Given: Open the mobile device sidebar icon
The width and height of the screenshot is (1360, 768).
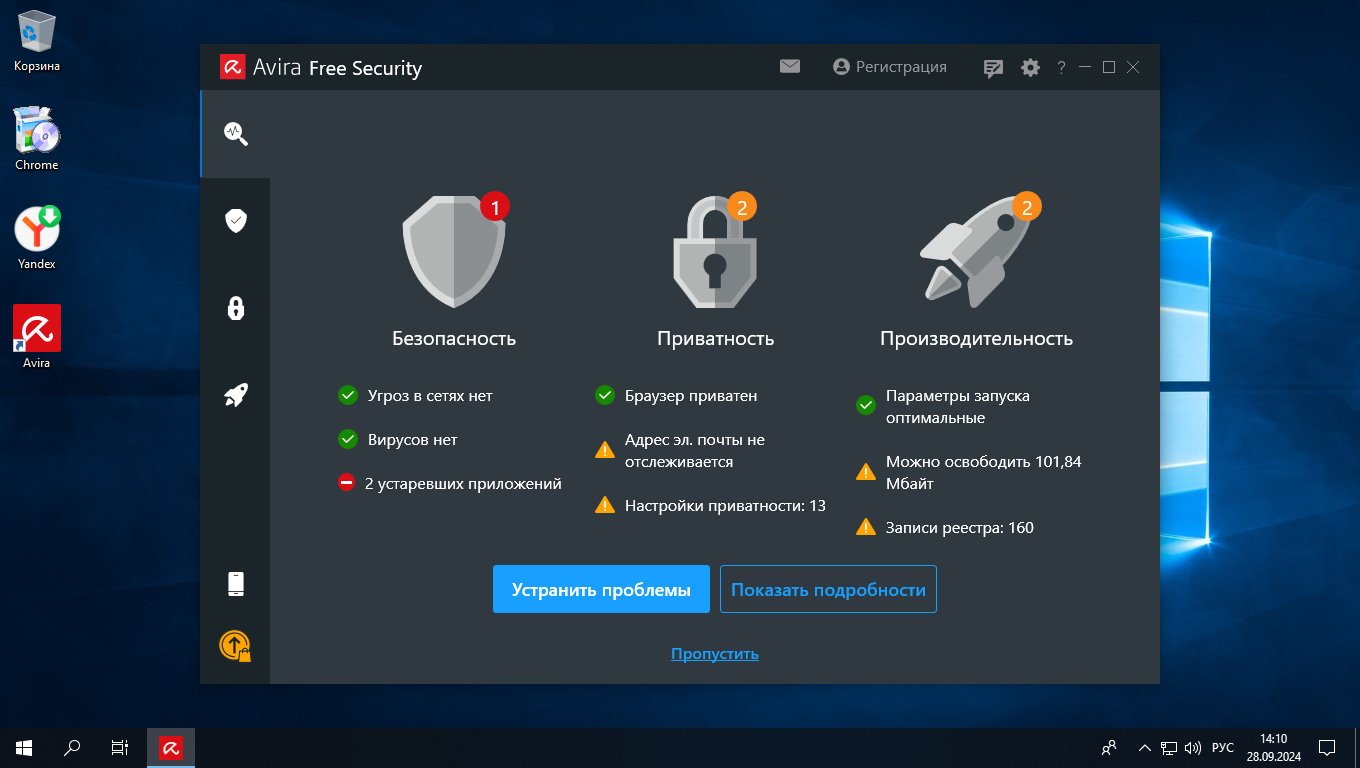Looking at the screenshot, I should click(235, 584).
